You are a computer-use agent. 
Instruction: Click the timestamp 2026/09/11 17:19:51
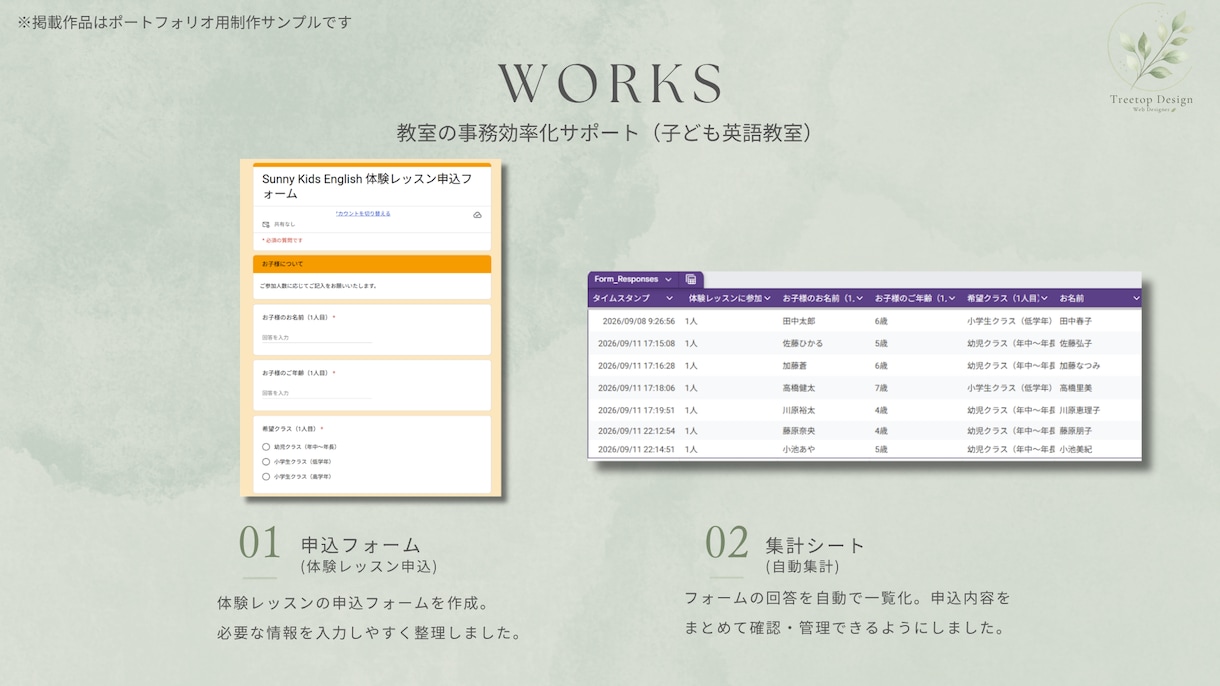click(x=636, y=410)
